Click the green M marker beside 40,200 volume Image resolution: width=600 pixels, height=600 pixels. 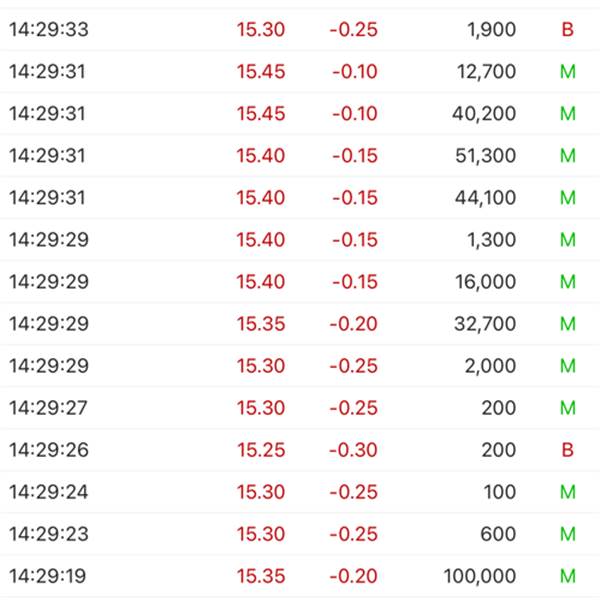tap(567, 114)
